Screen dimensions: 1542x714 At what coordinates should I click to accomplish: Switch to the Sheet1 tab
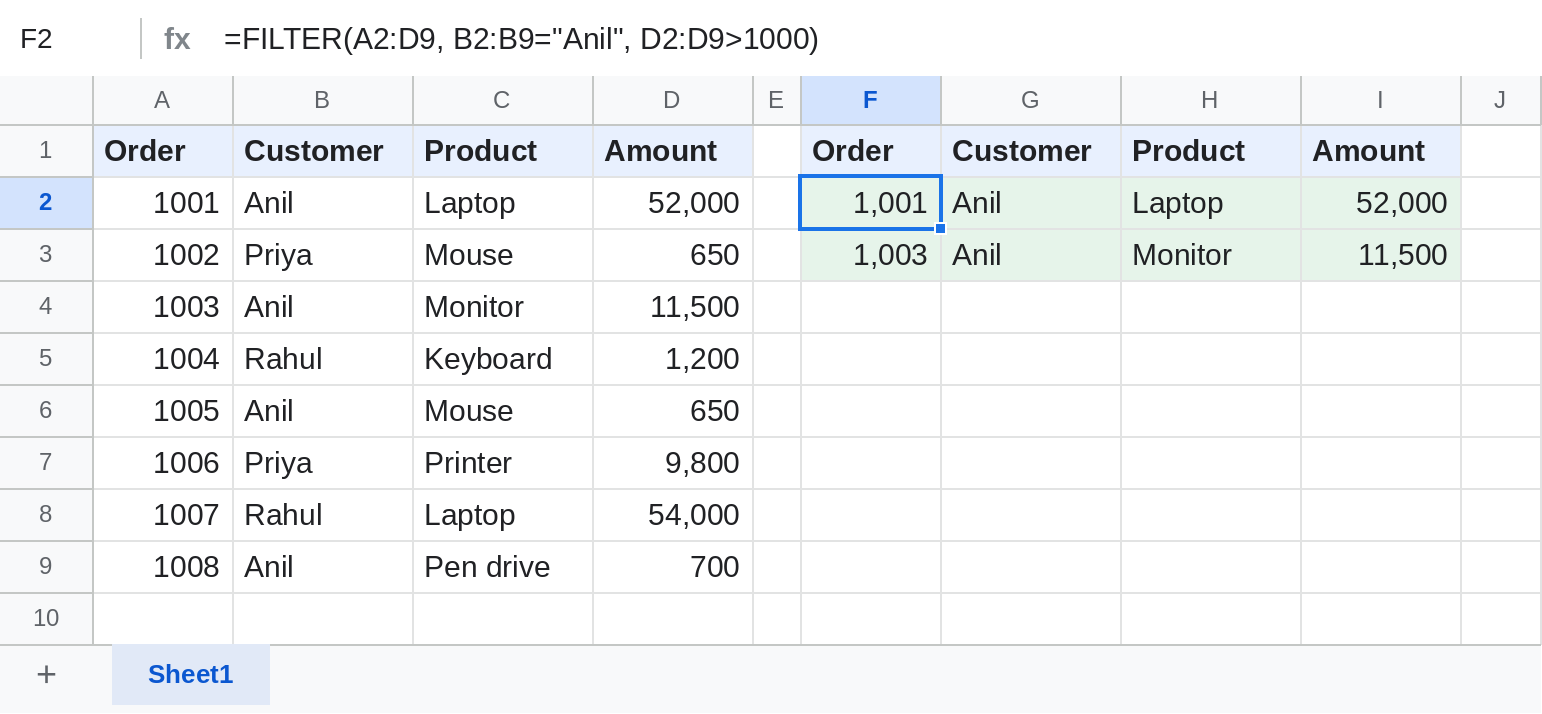pos(191,675)
